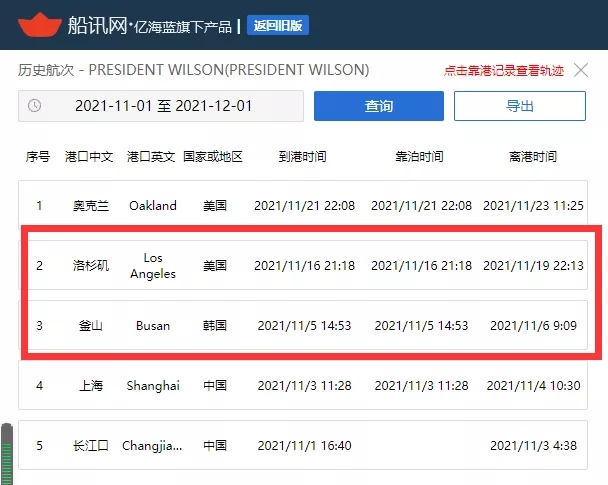Click the 到港时间 column header
The image size is (608, 485).
302,157
